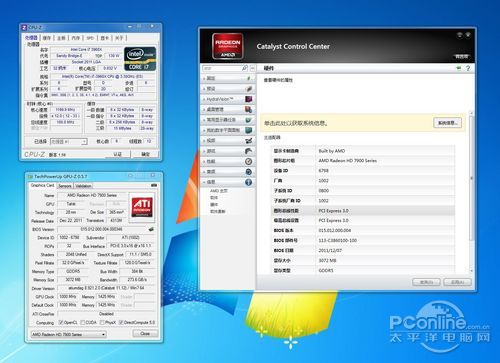Open the tab just left of SPD in CPU-Z
Viewport: 500px width, 363px height.
pyautogui.click(x=76, y=38)
